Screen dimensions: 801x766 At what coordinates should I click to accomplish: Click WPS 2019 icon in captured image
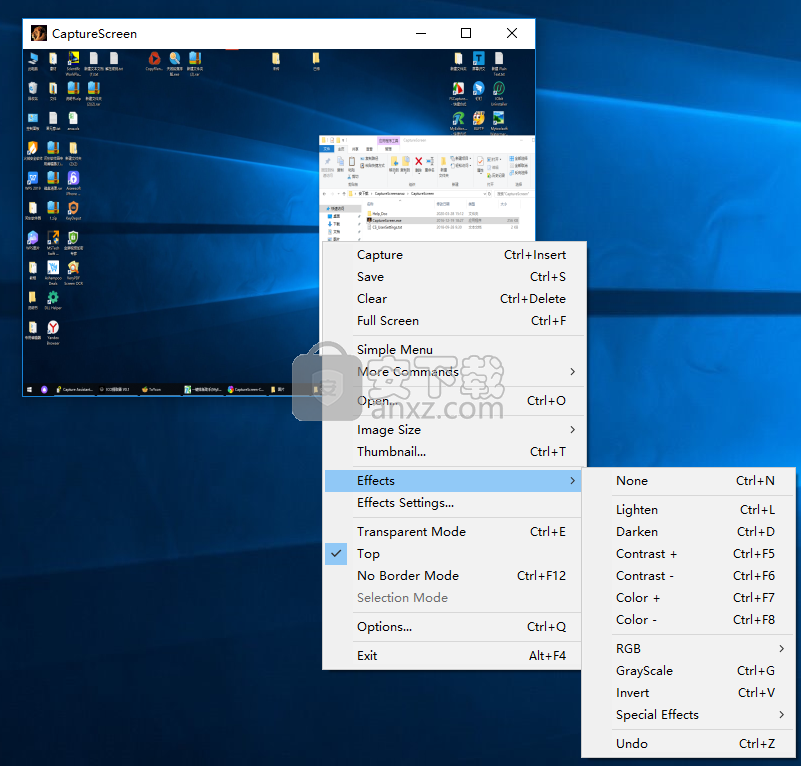33,178
